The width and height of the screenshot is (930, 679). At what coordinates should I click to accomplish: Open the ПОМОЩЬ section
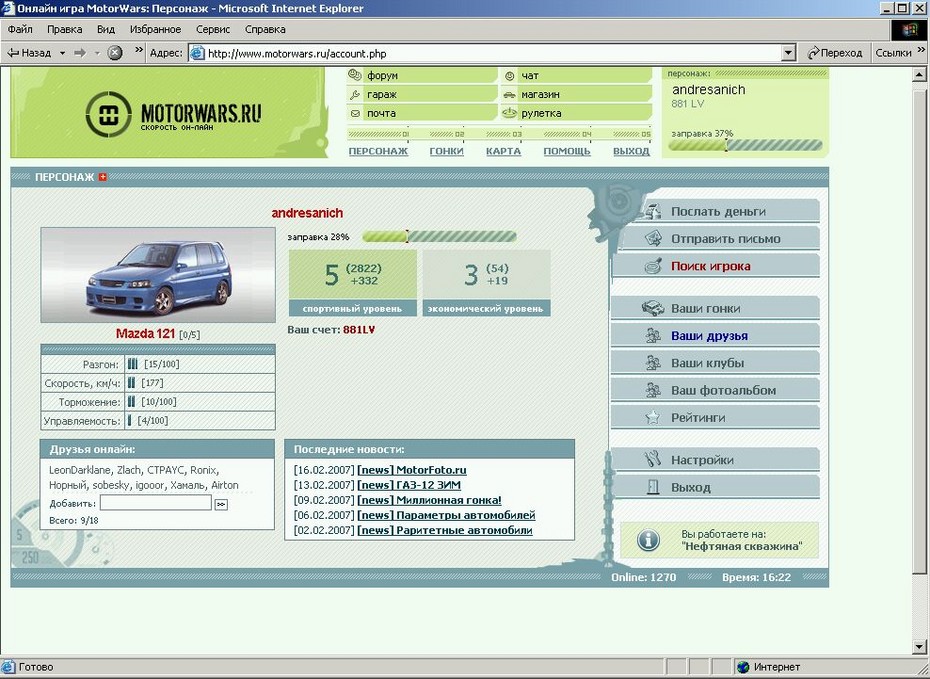[x=567, y=151]
